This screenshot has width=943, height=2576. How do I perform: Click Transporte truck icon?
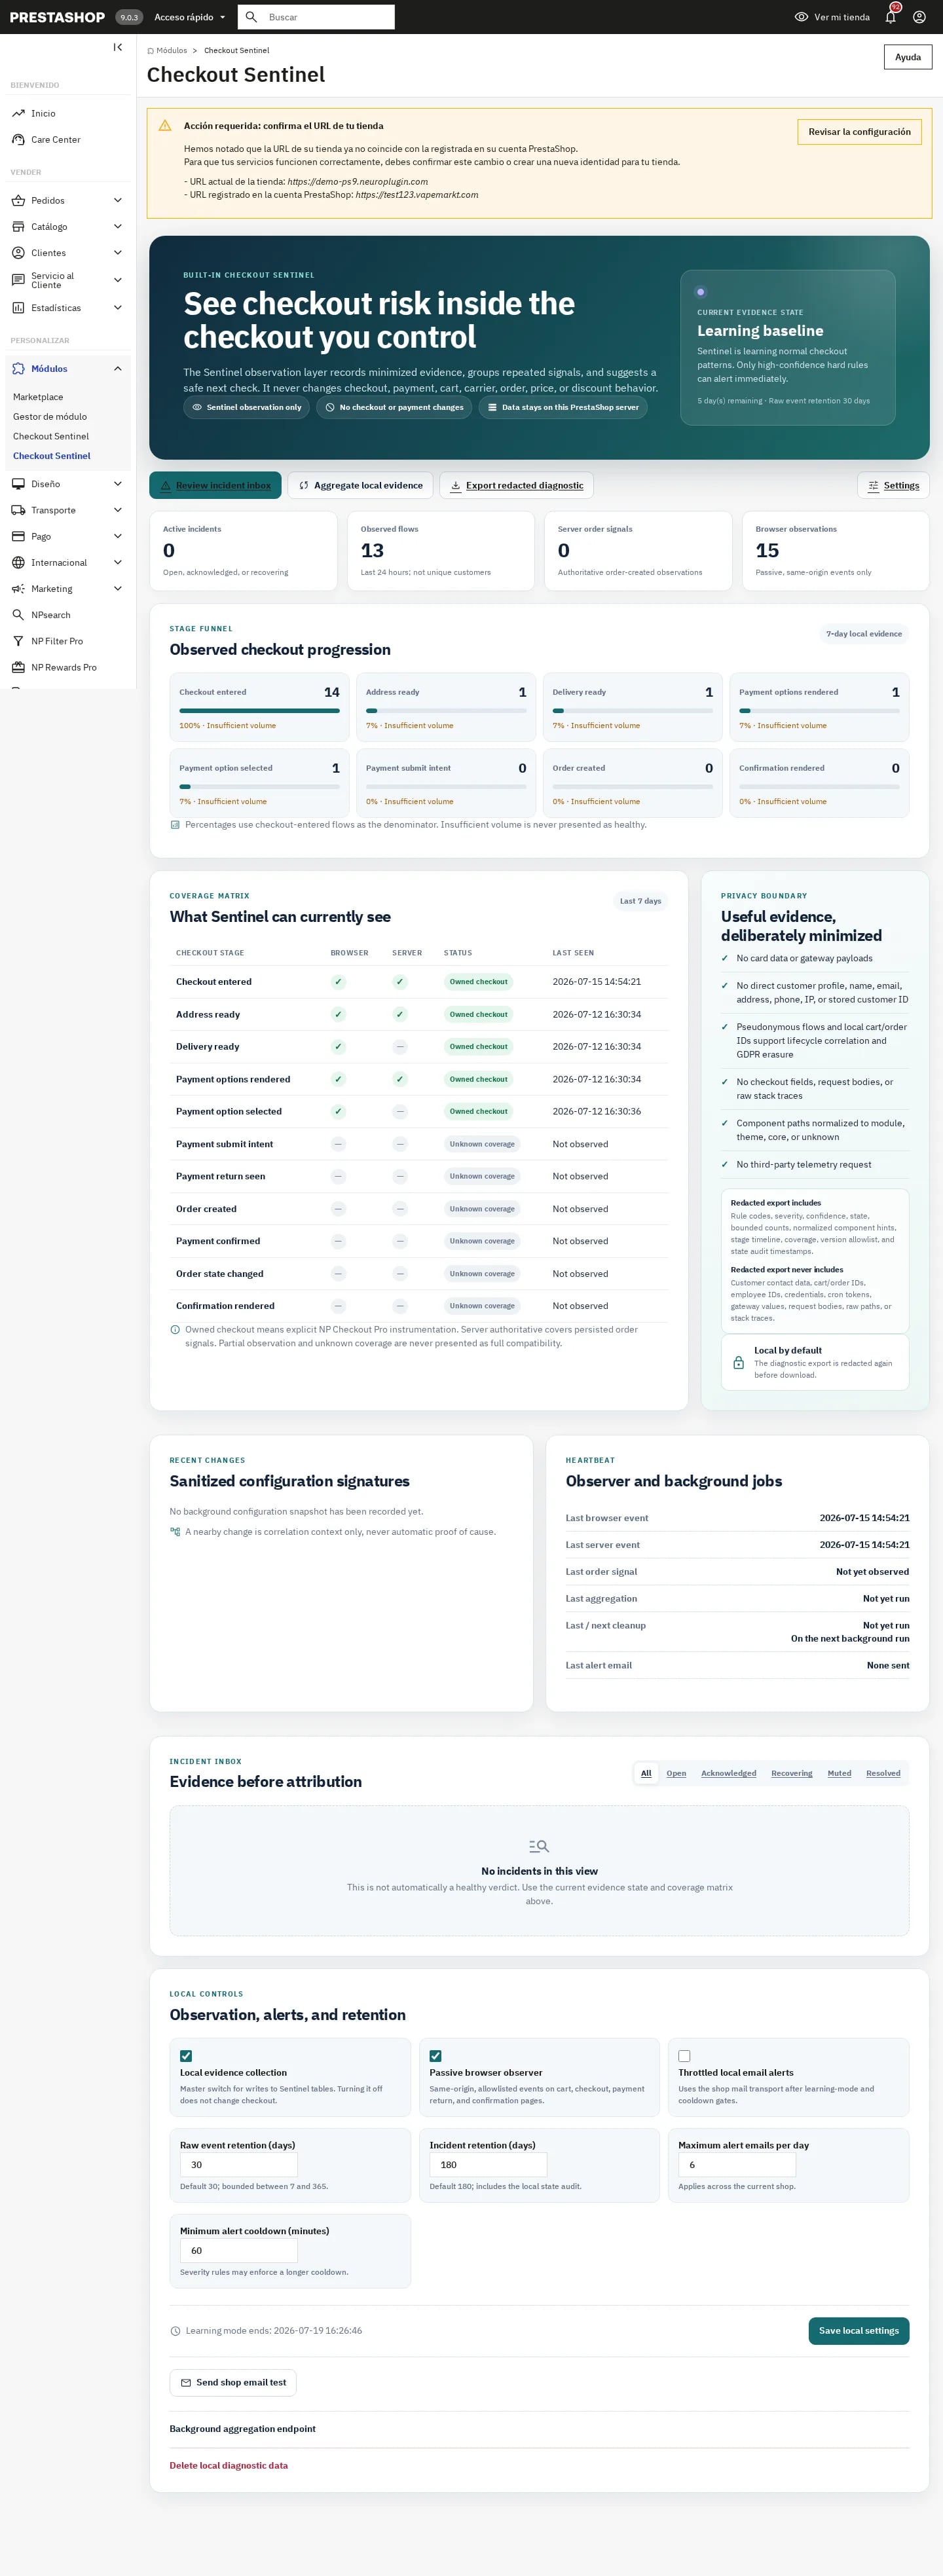click(x=18, y=510)
